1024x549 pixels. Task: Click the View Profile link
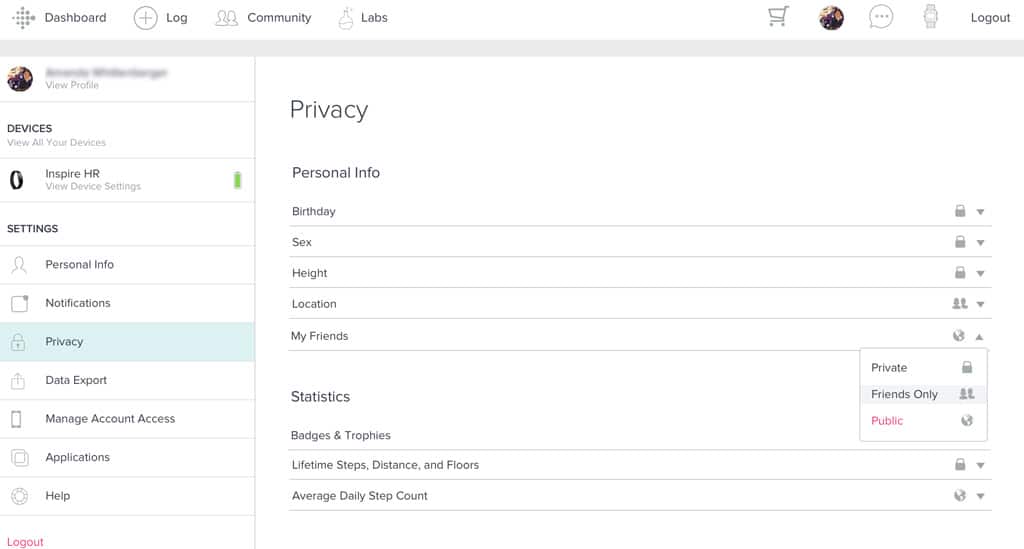(x=72, y=86)
